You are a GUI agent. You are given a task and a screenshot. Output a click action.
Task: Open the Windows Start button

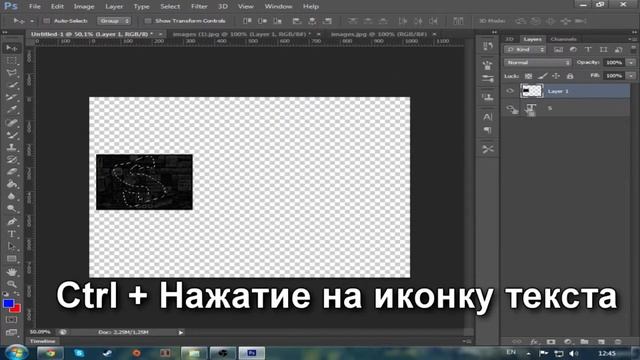tap(16, 352)
